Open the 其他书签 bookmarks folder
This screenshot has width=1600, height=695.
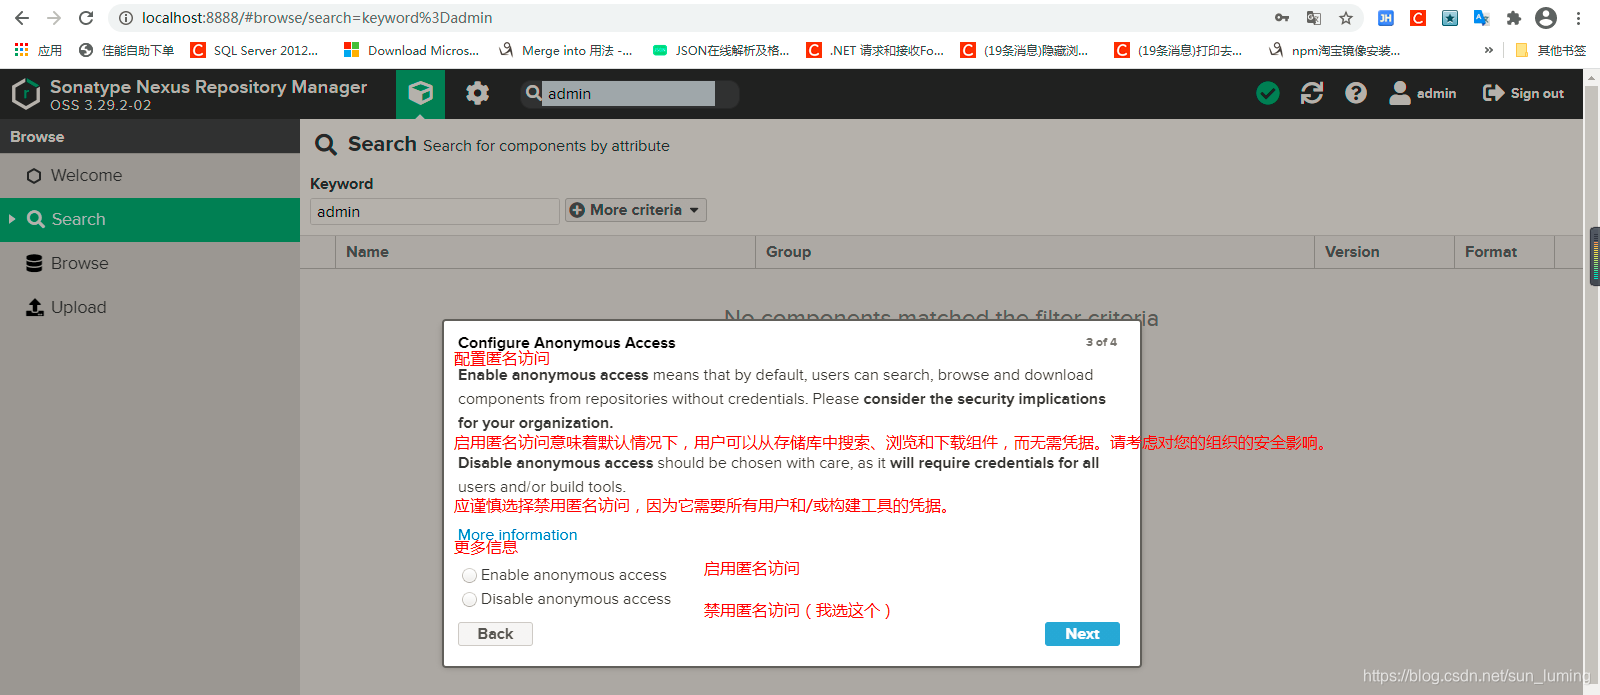coord(1550,50)
